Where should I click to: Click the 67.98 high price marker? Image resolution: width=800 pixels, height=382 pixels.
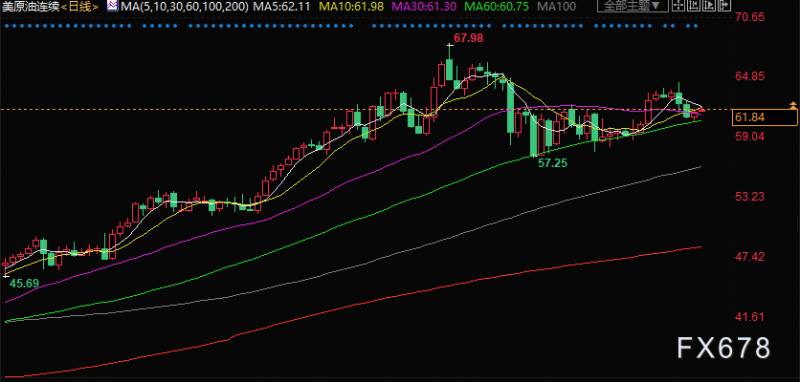468,38
